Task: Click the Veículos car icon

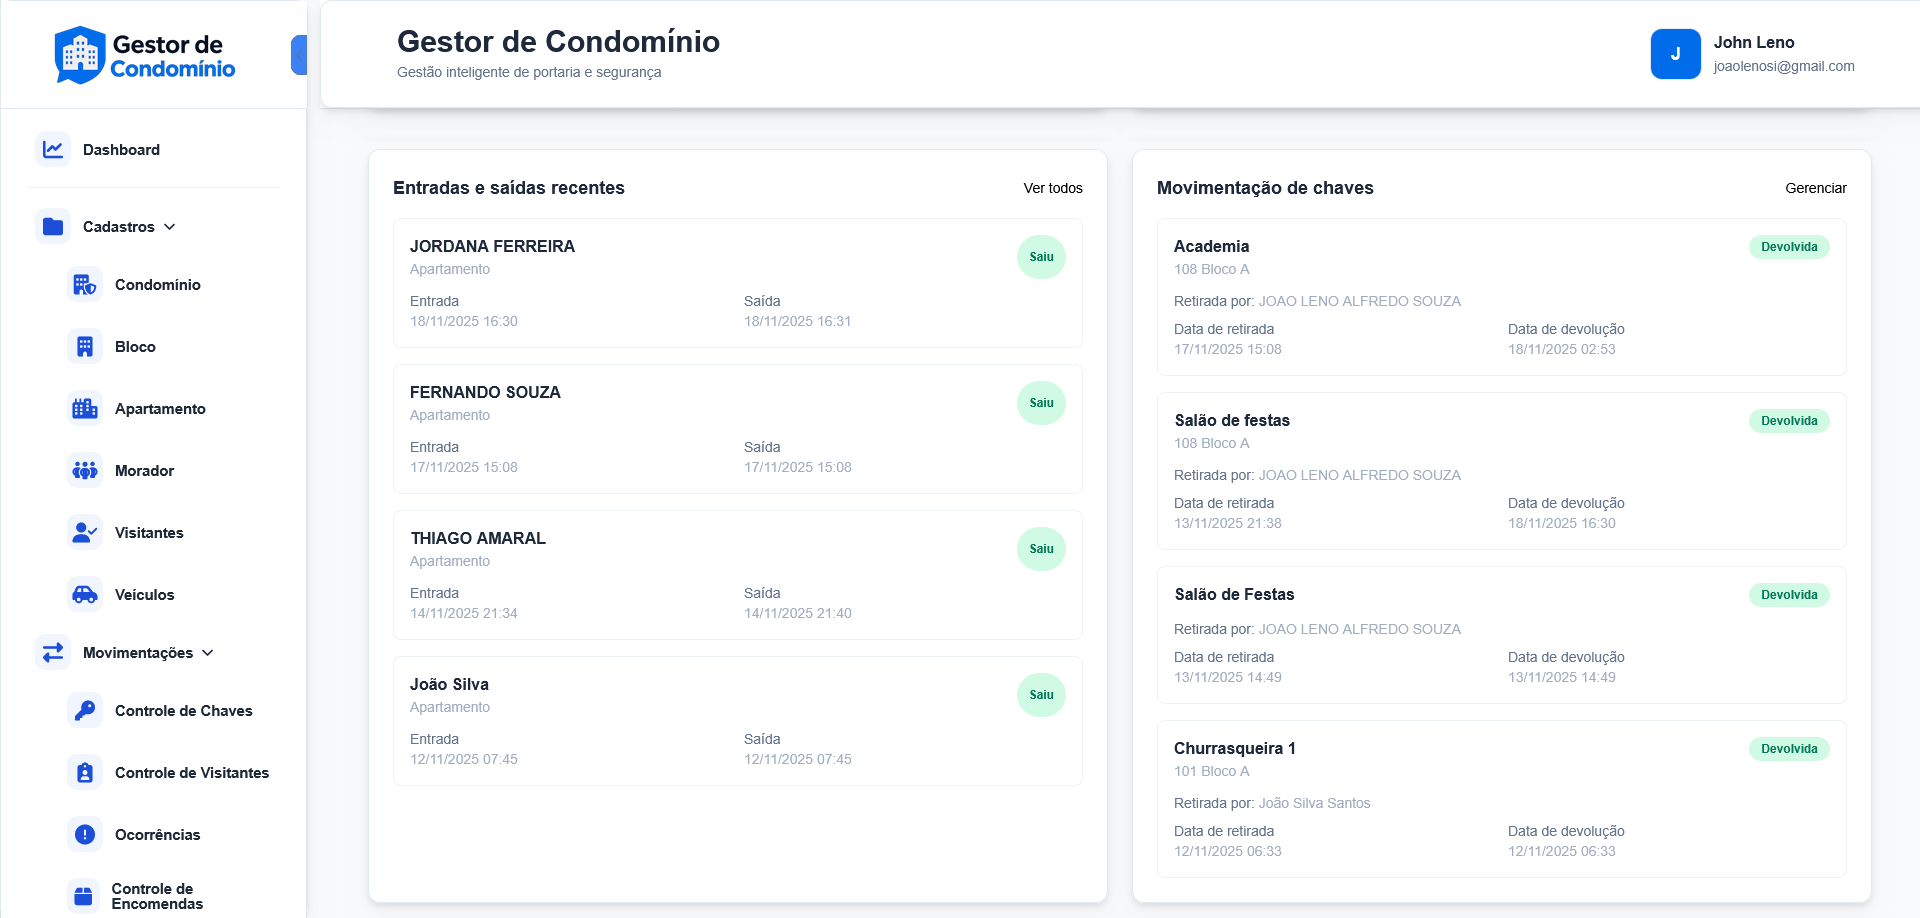Action: click(85, 594)
